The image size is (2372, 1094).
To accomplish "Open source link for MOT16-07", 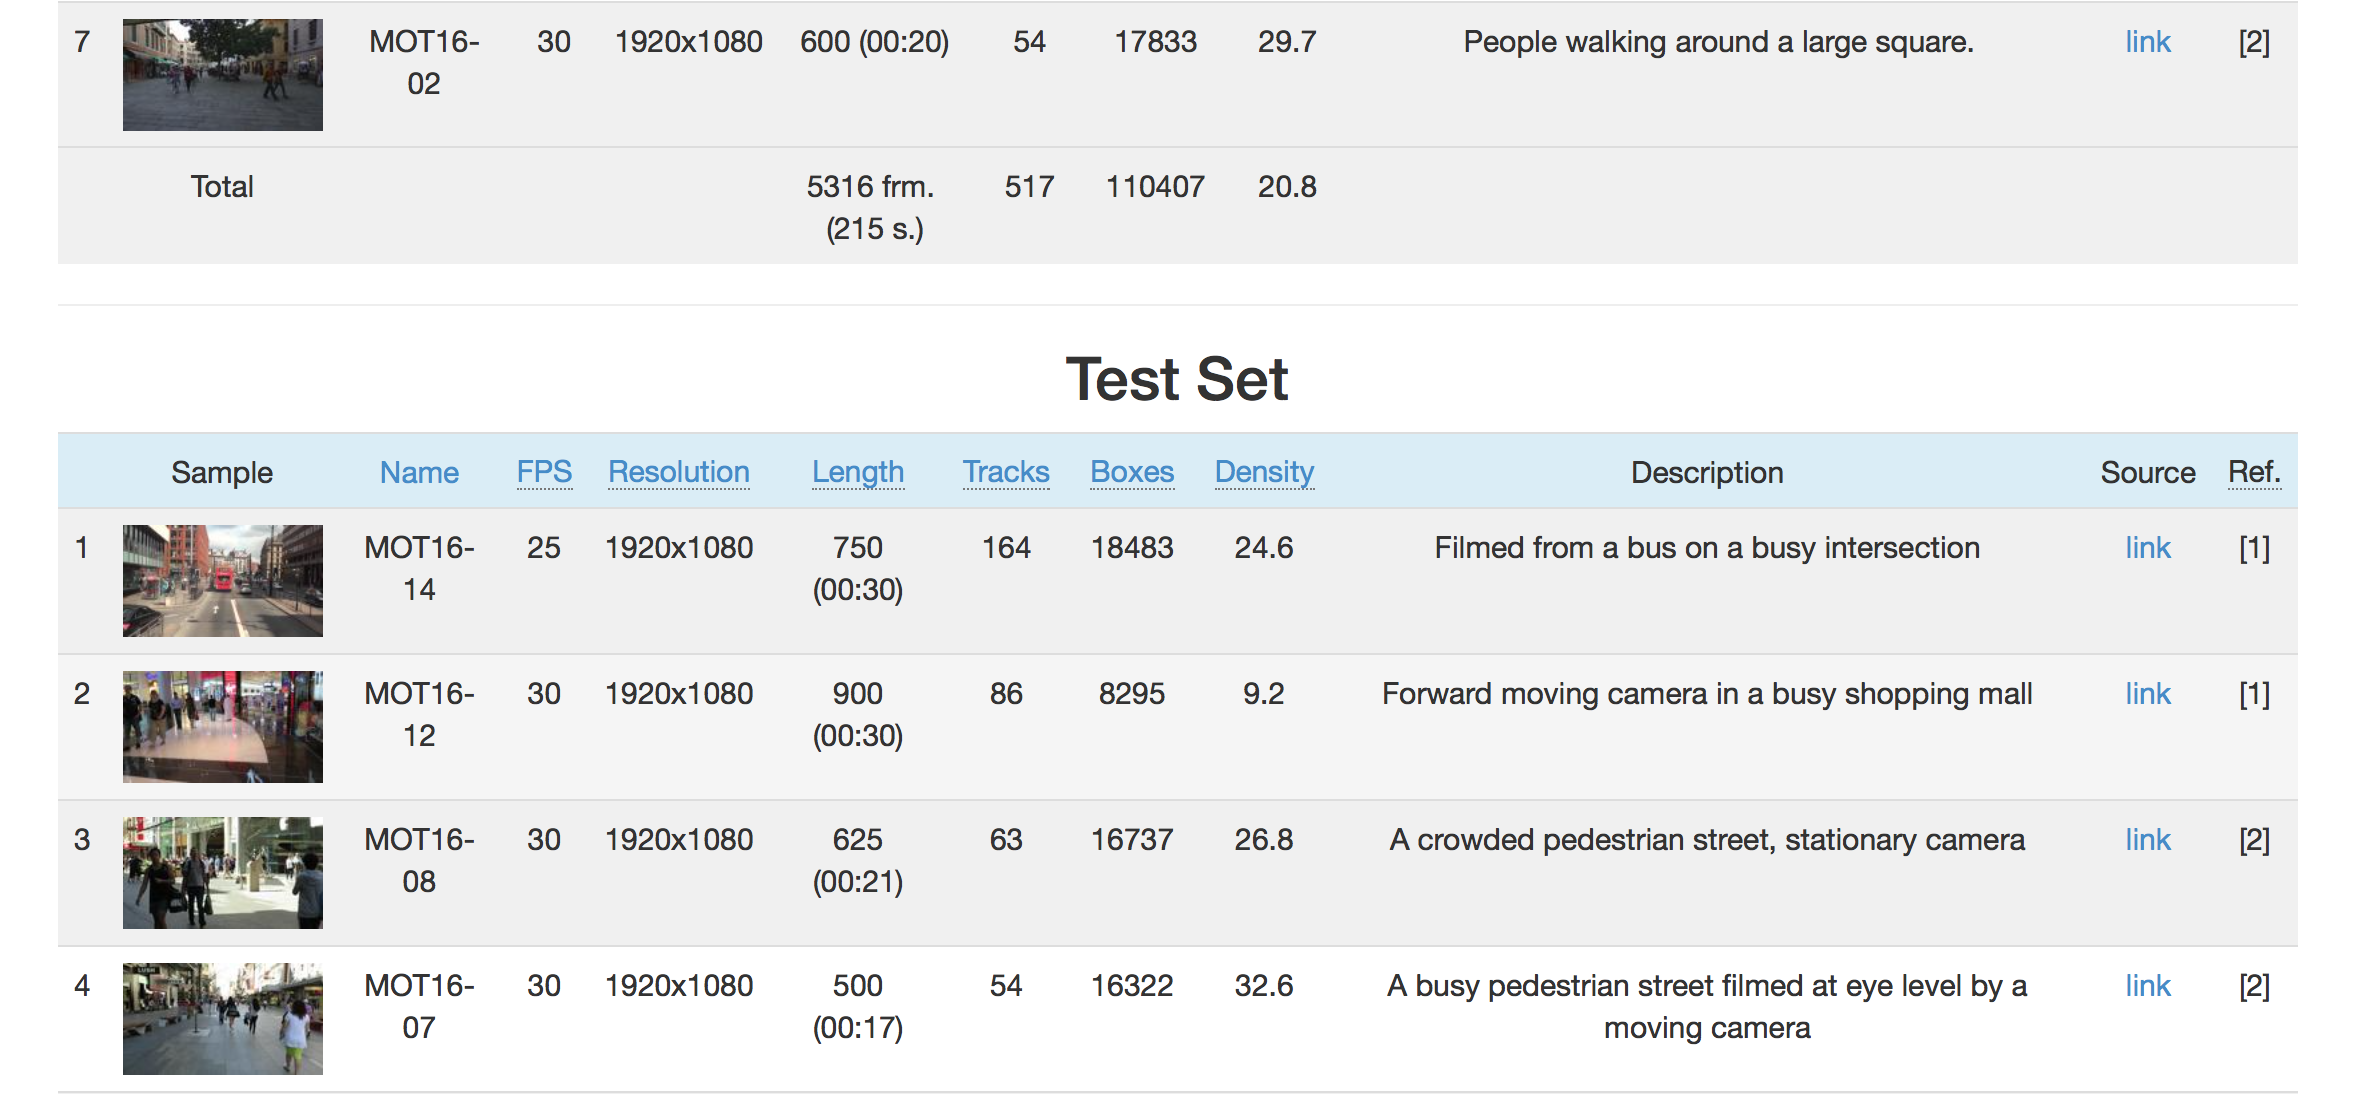I will (2147, 986).
